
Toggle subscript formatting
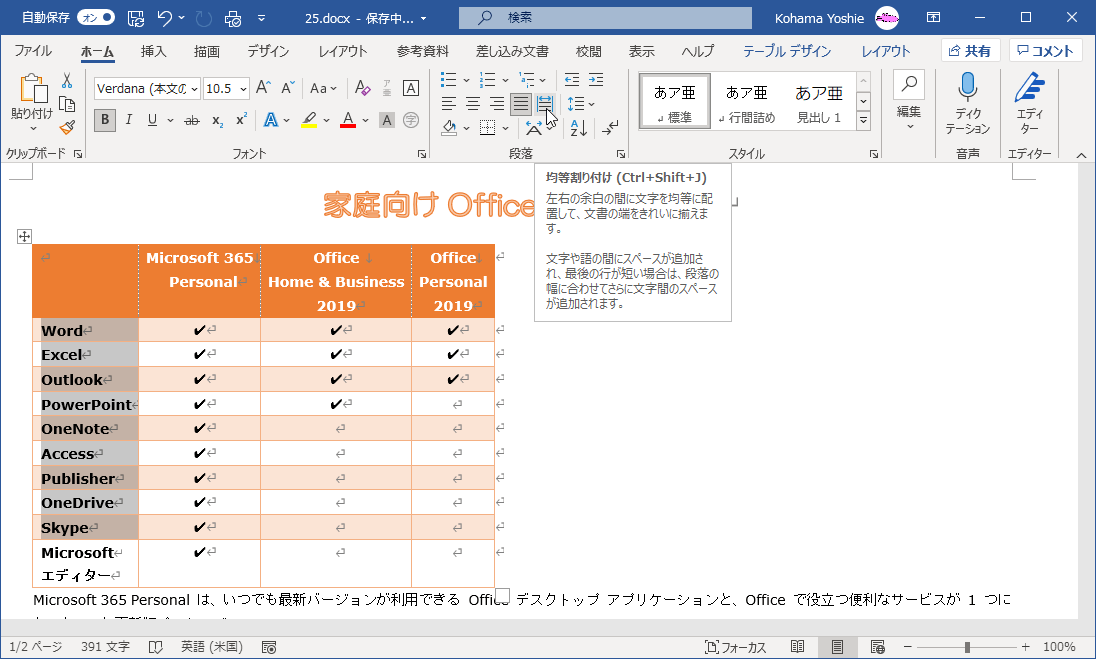coord(217,120)
